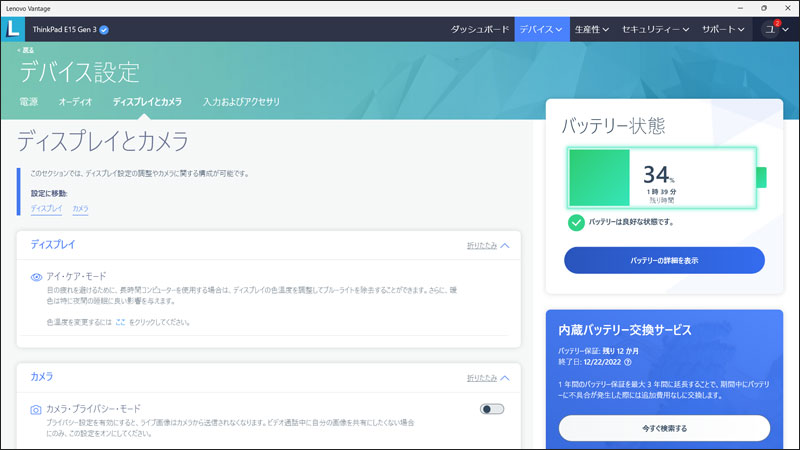Open the デバイス dropdown menu
The width and height of the screenshot is (800, 450).
tap(541, 30)
